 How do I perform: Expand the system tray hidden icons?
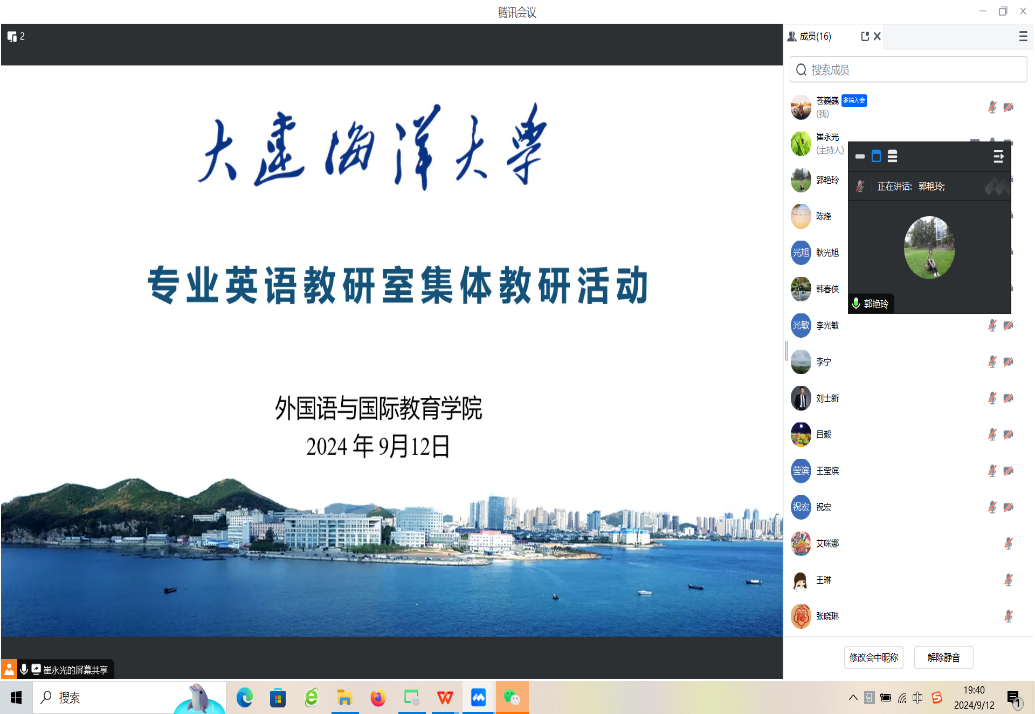pos(853,697)
